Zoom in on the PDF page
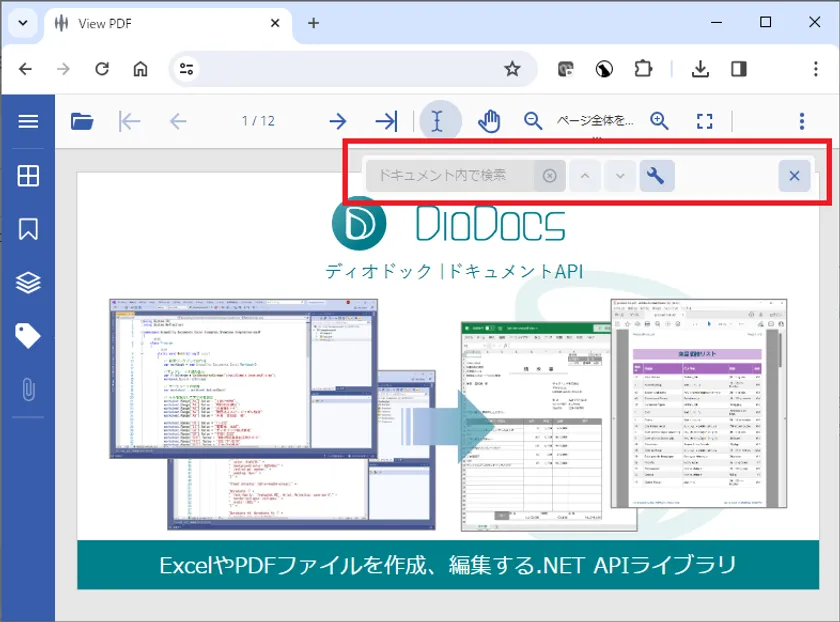The width and height of the screenshot is (840, 622). tap(659, 122)
